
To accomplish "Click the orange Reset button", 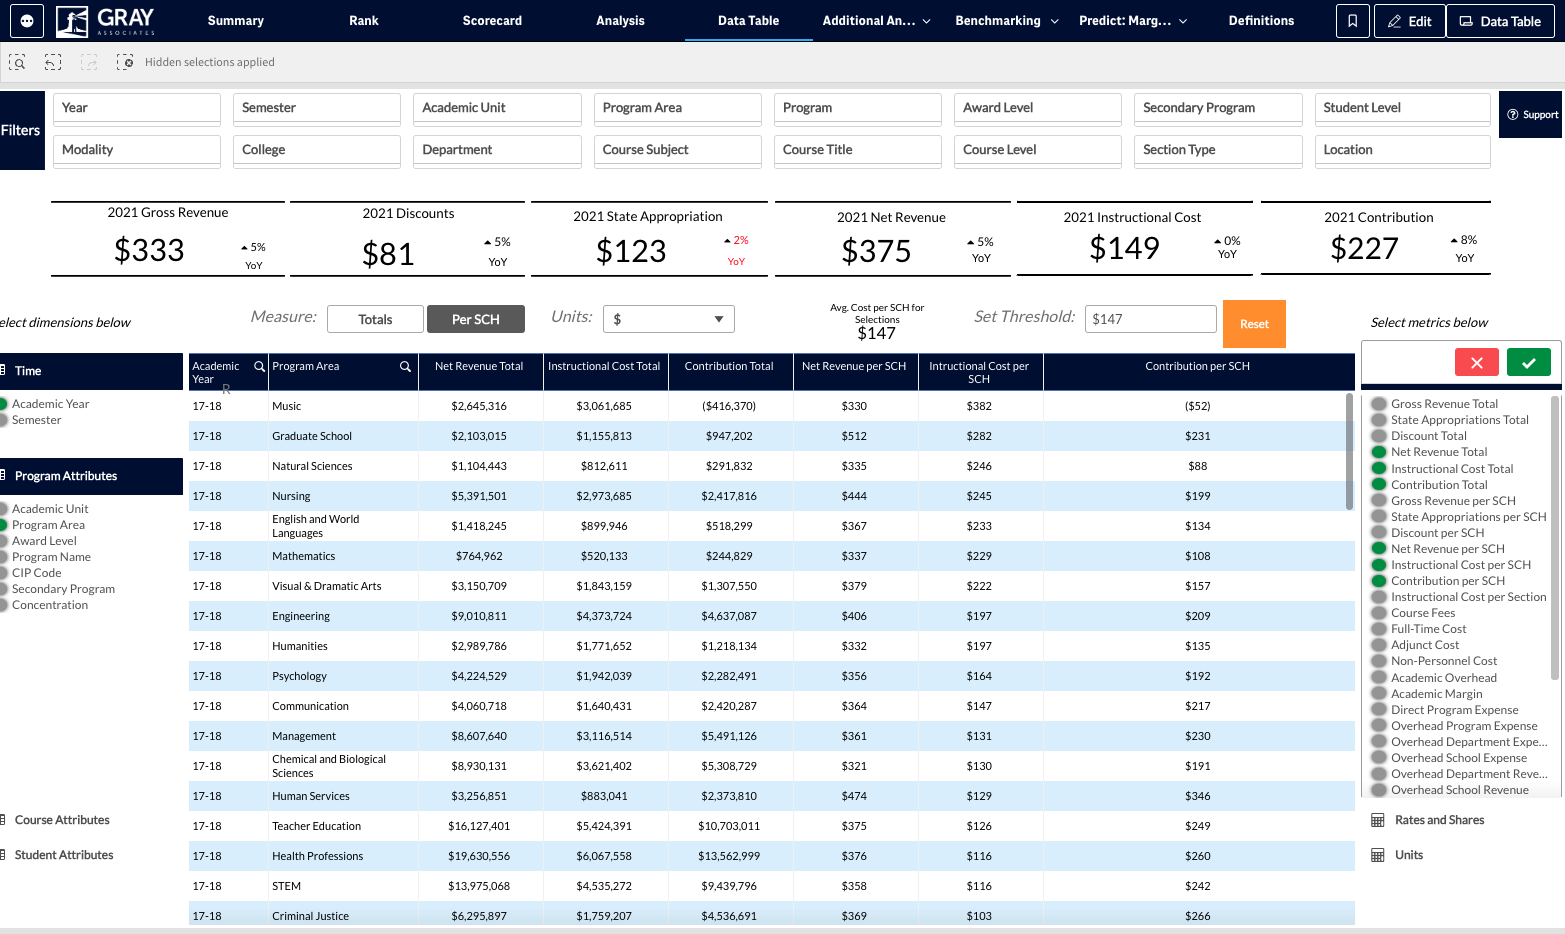I will [x=1254, y=324].
